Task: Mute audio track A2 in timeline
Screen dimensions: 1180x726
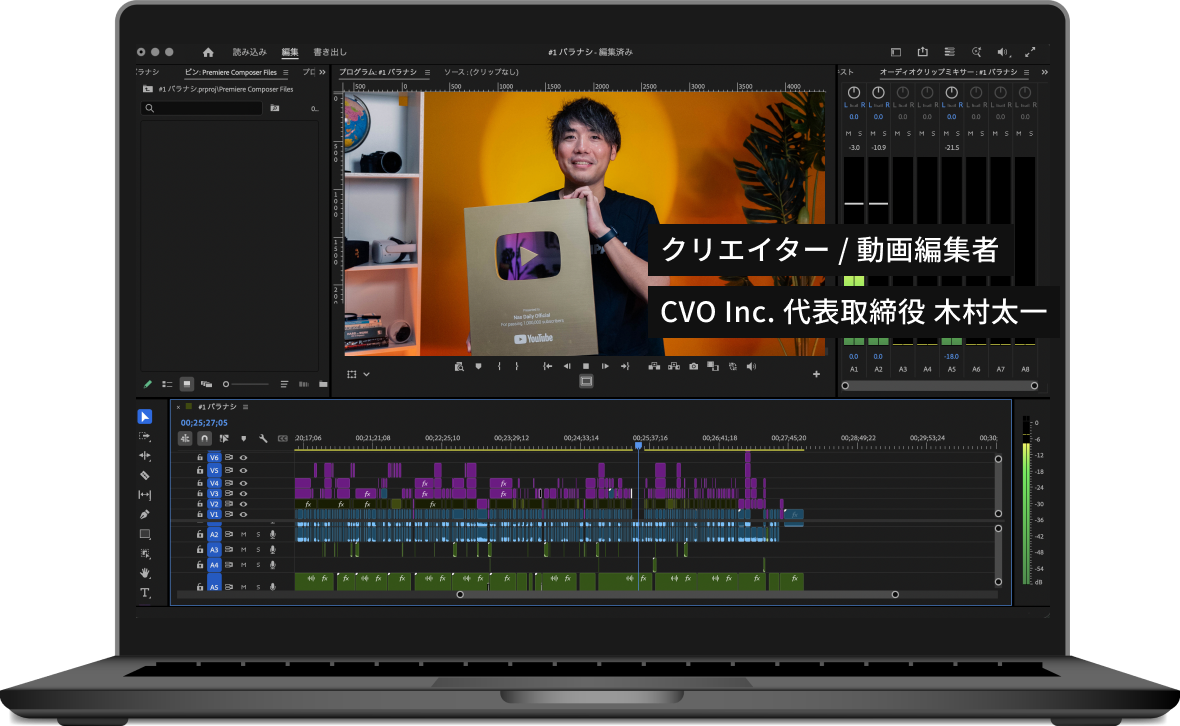Action: click(243, 534)
